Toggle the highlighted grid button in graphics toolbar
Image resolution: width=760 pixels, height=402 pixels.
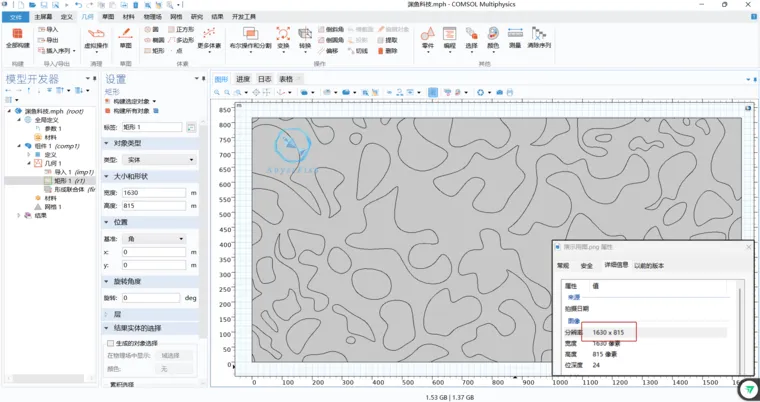(433, 92)
